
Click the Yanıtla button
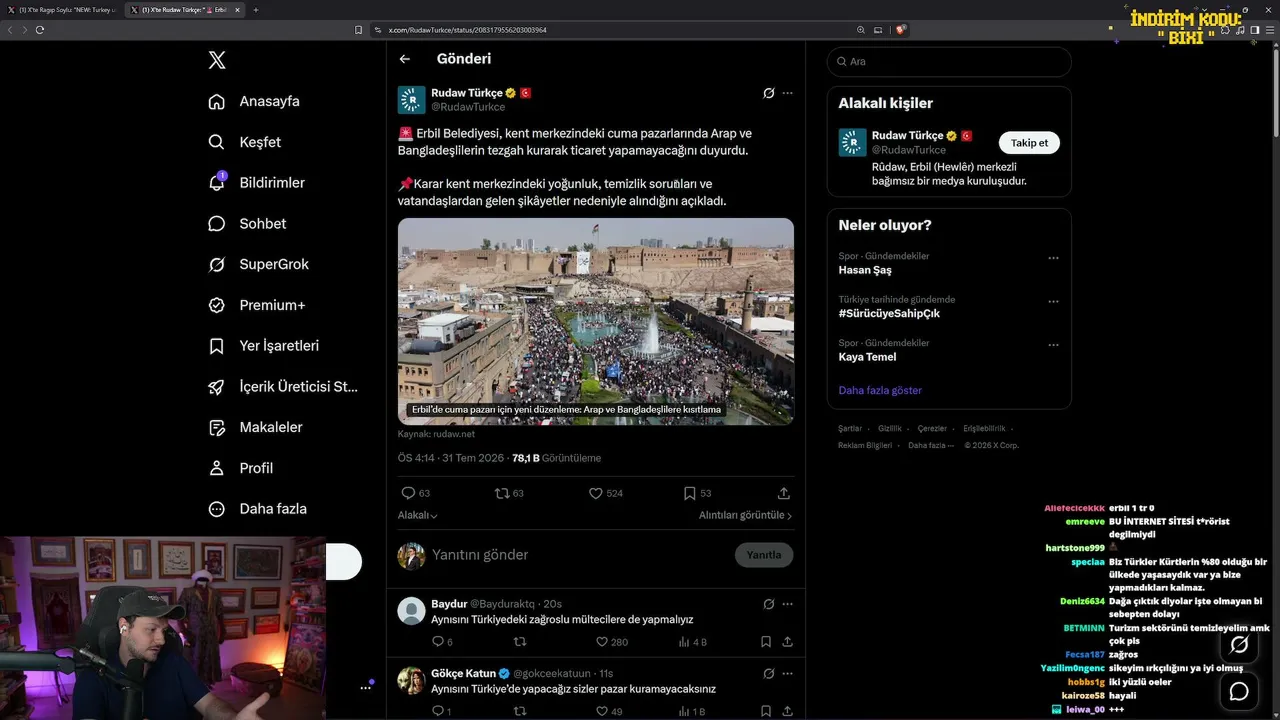[x=764, y=555]
